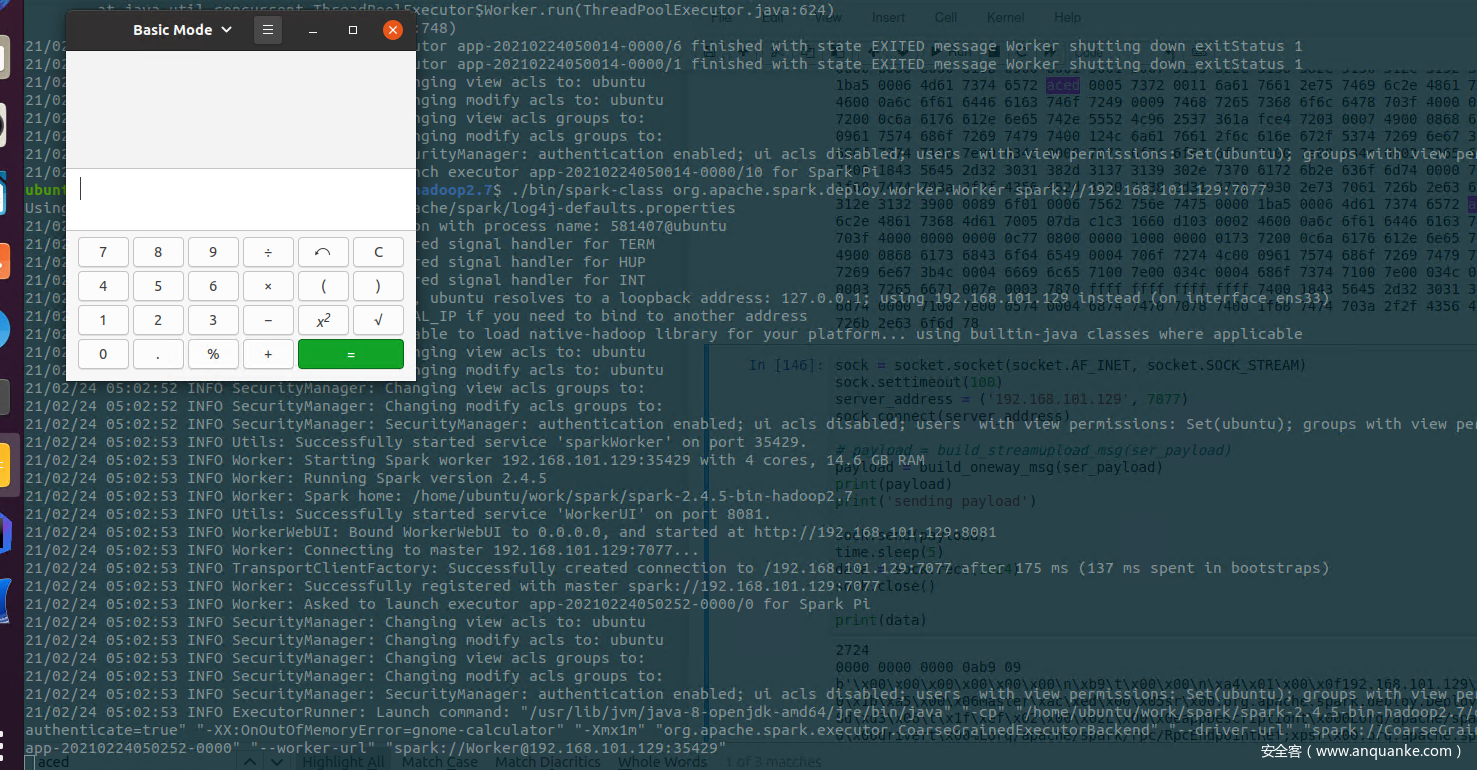Screen dimensions: 1477x770
Task: Click calculator digit 2 button
Action: [158, 320]
